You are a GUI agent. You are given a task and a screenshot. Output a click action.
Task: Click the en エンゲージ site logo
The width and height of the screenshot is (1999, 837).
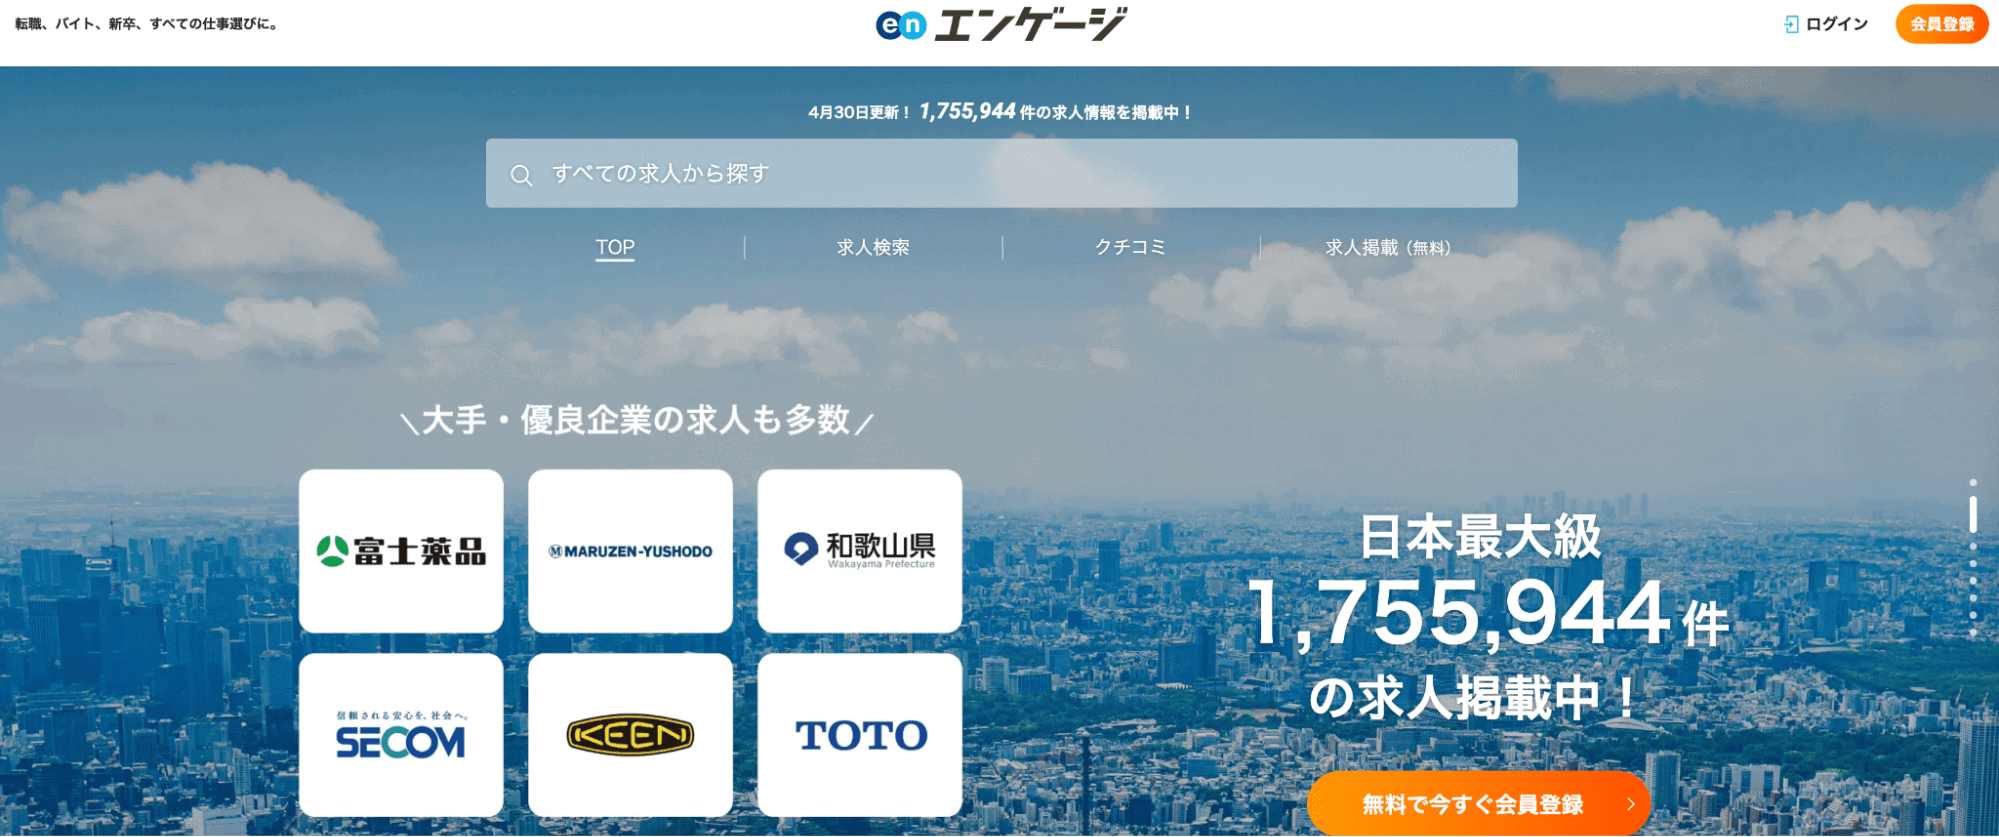[x=1001, y=24]
